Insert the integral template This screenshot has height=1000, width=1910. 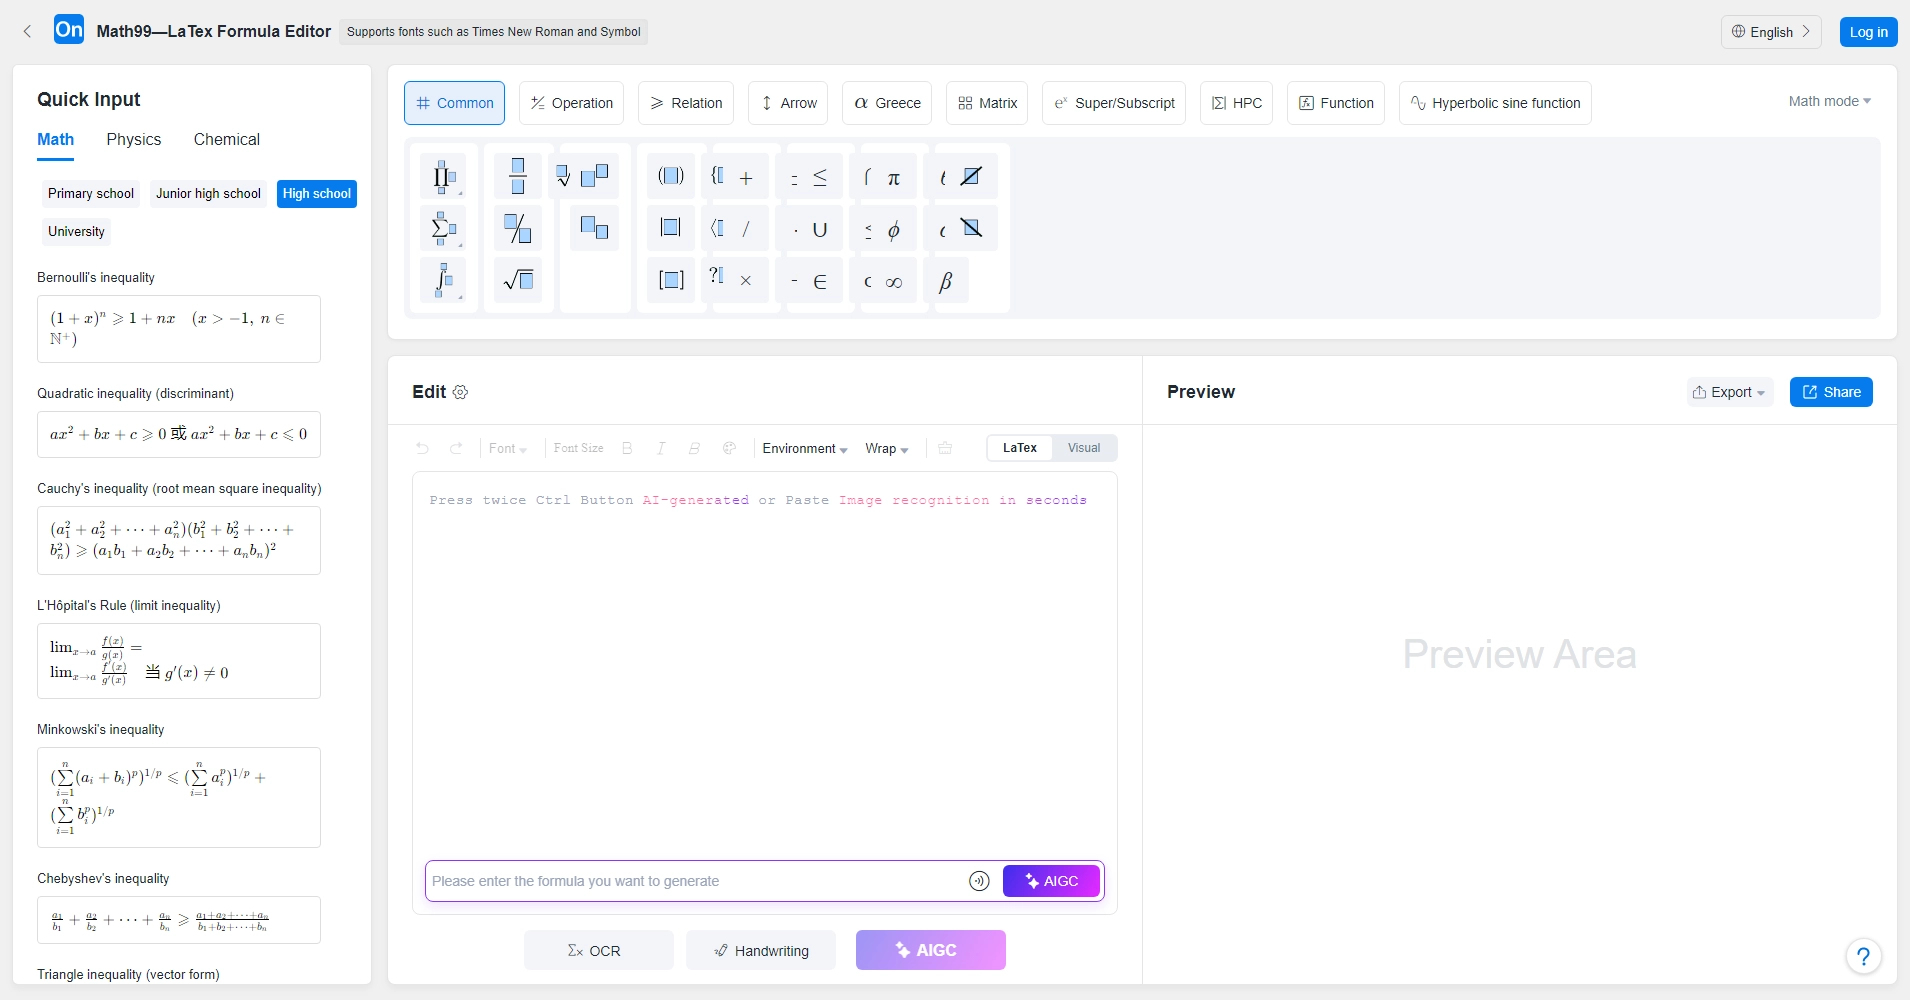pos(444,281)
